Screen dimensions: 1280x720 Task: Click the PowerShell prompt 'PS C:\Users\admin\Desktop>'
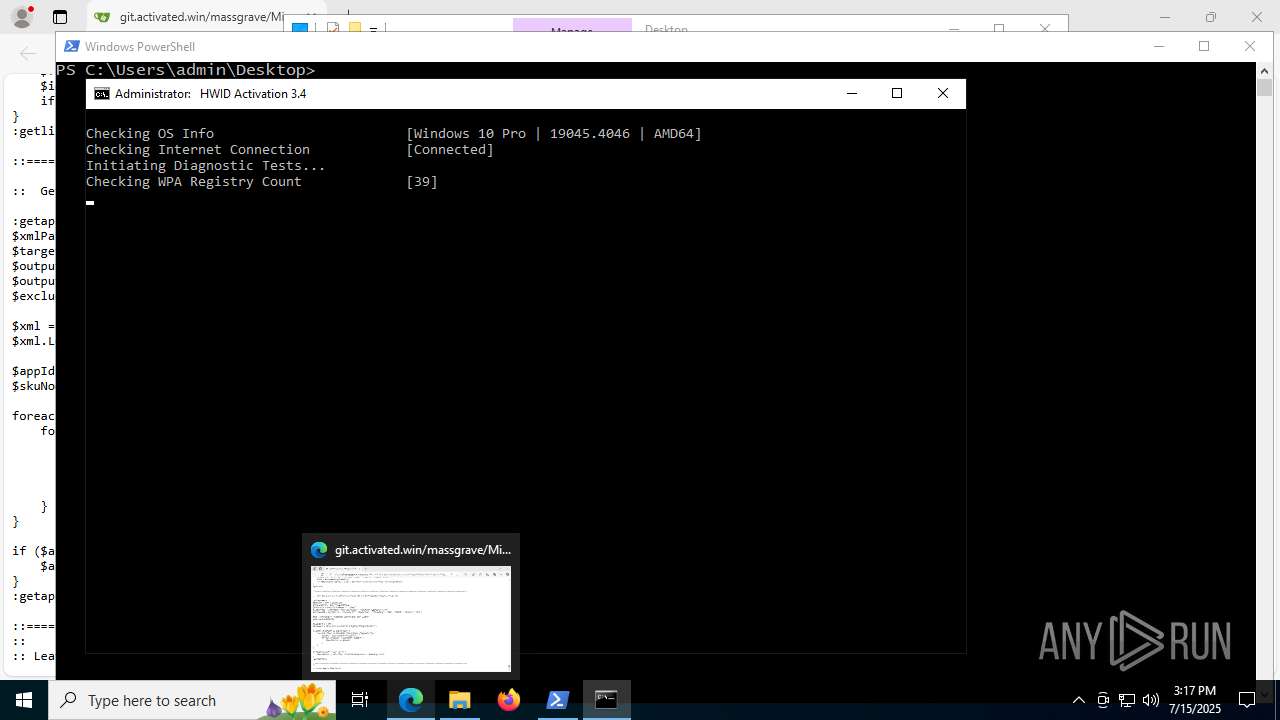tap(186, 70)
